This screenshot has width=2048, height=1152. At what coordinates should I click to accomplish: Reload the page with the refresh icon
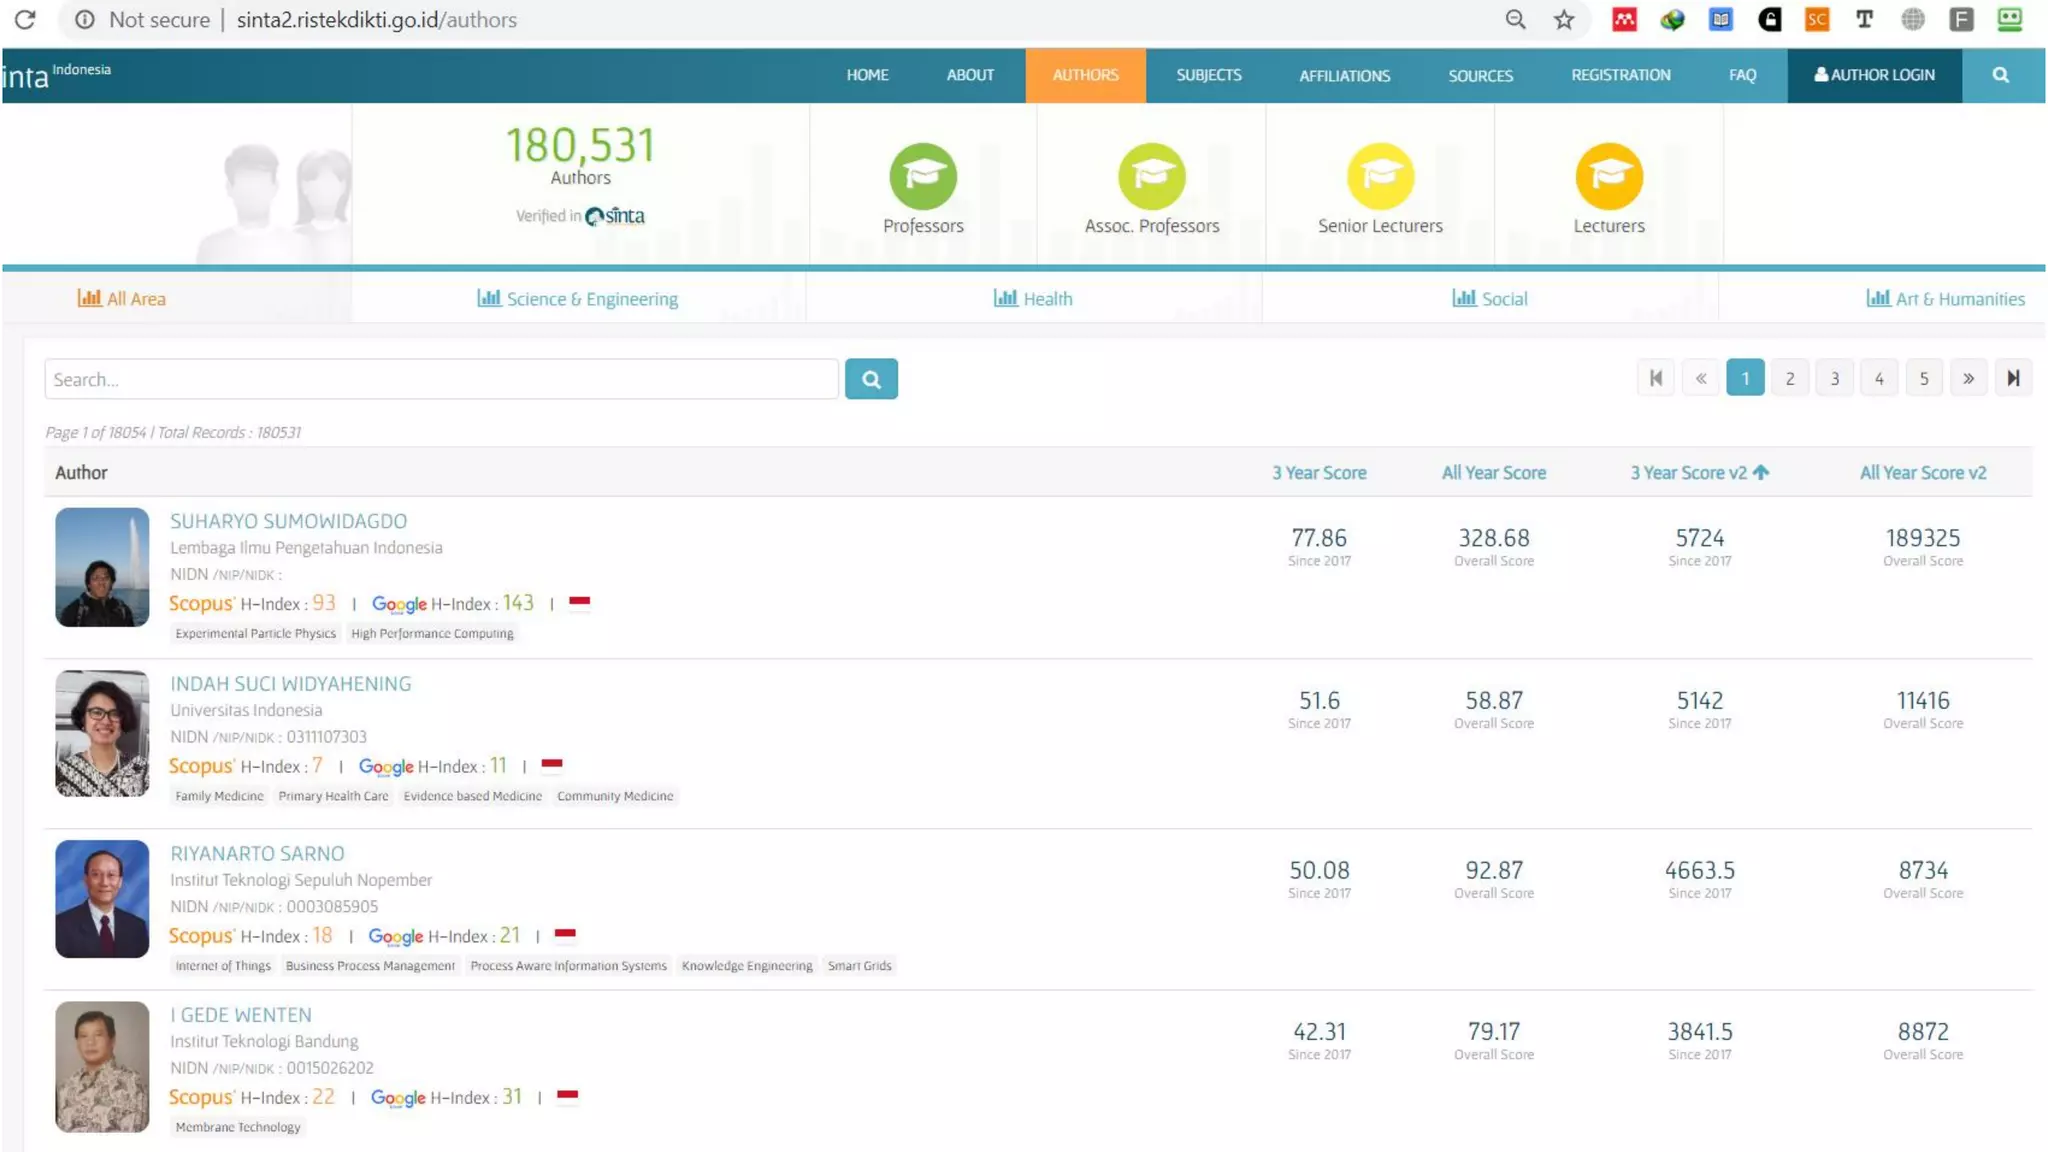pyautogui.click(x=25, y=20)
